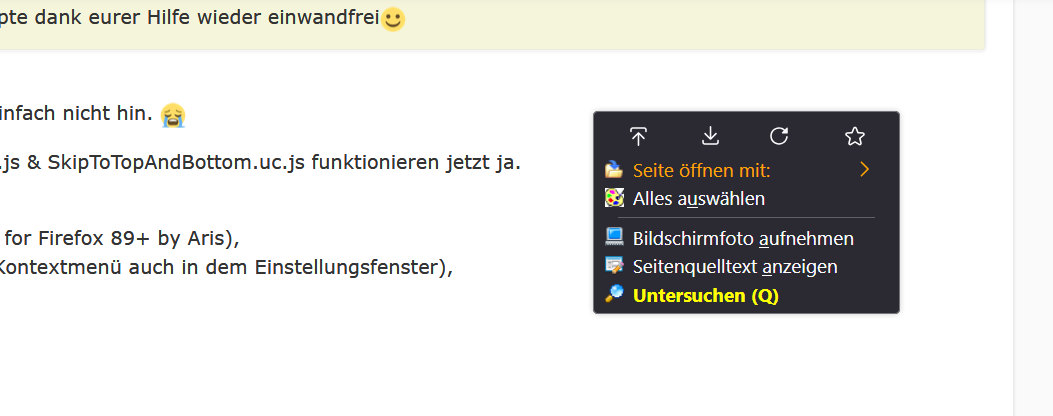
Task: Bookmark the page with the star icon
Action: [854, 136]
